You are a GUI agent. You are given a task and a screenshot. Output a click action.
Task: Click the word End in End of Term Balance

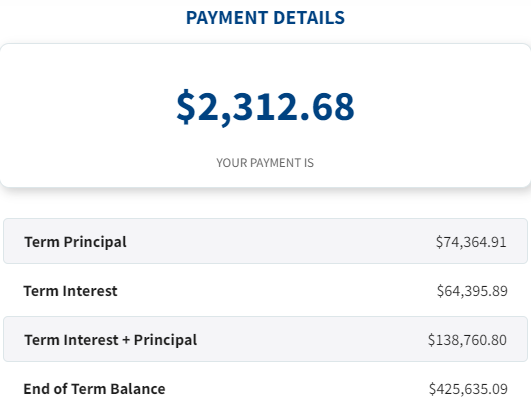click(37, 389)
